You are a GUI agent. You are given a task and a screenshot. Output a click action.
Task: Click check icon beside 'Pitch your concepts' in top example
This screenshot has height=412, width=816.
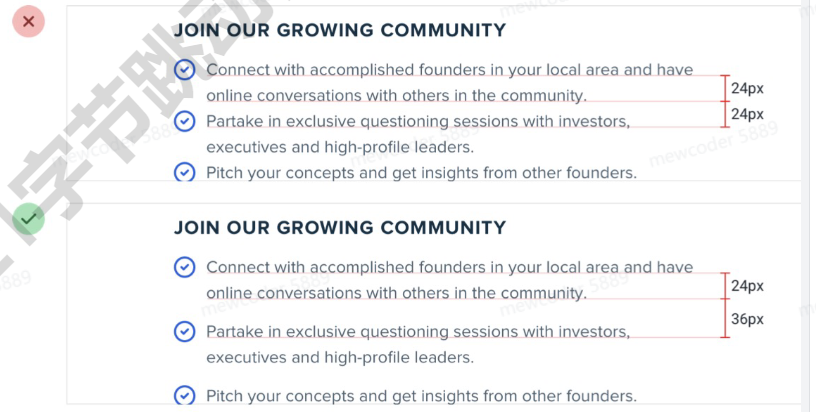pyautogui.click(x=184, y=172)
